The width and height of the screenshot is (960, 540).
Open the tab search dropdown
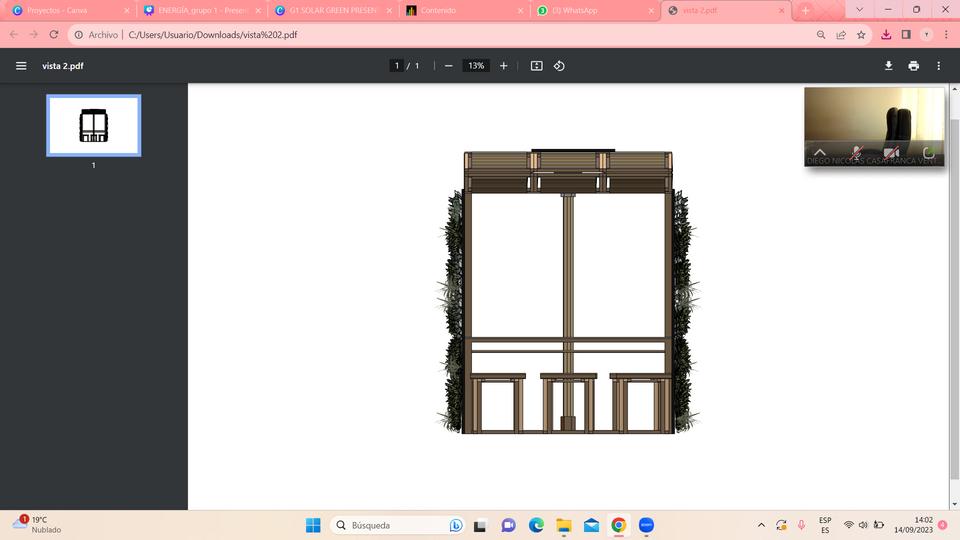coord(860,10)
